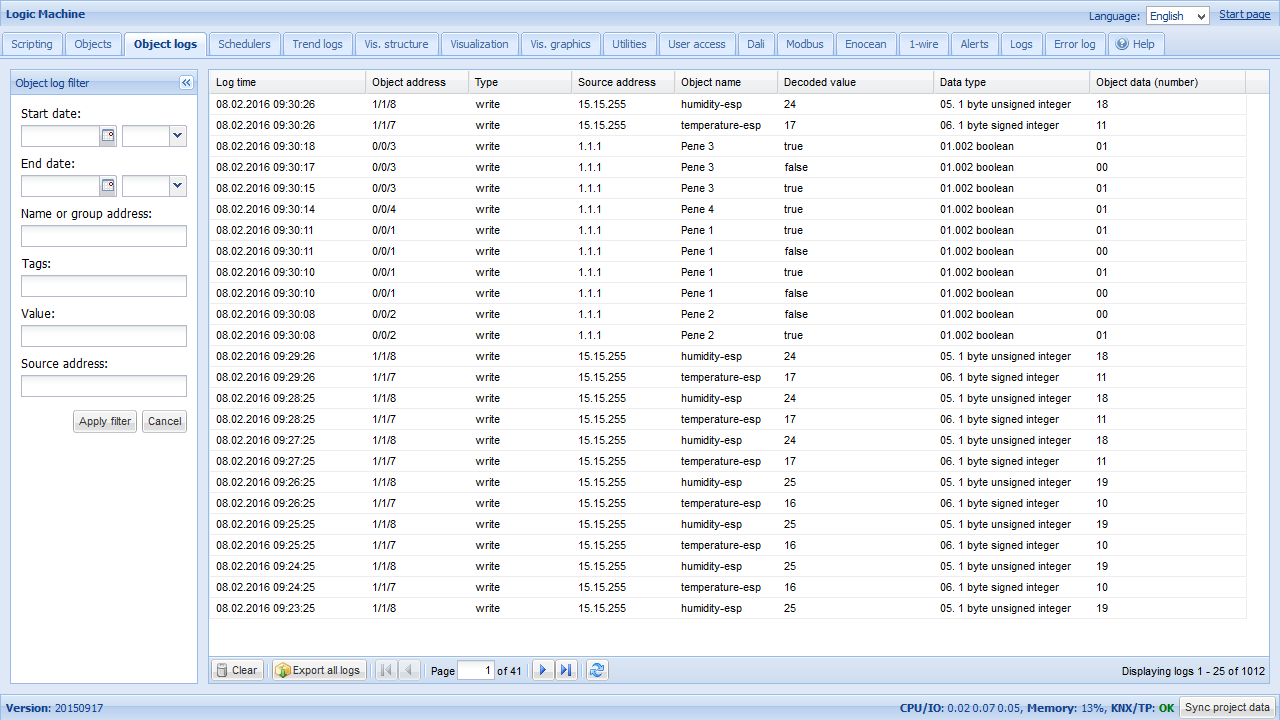Open the Objects tab
This screenshot has width=1280, height=720.
pyautogui.click(x=93, y=44)
